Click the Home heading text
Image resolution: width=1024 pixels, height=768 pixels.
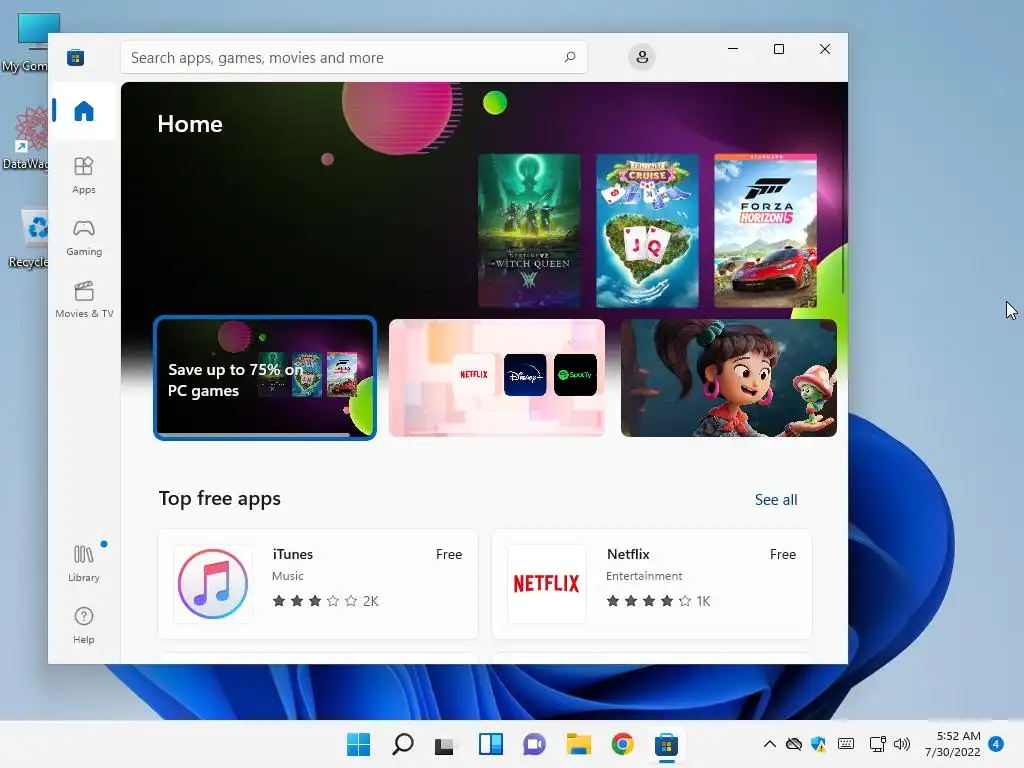190,124
